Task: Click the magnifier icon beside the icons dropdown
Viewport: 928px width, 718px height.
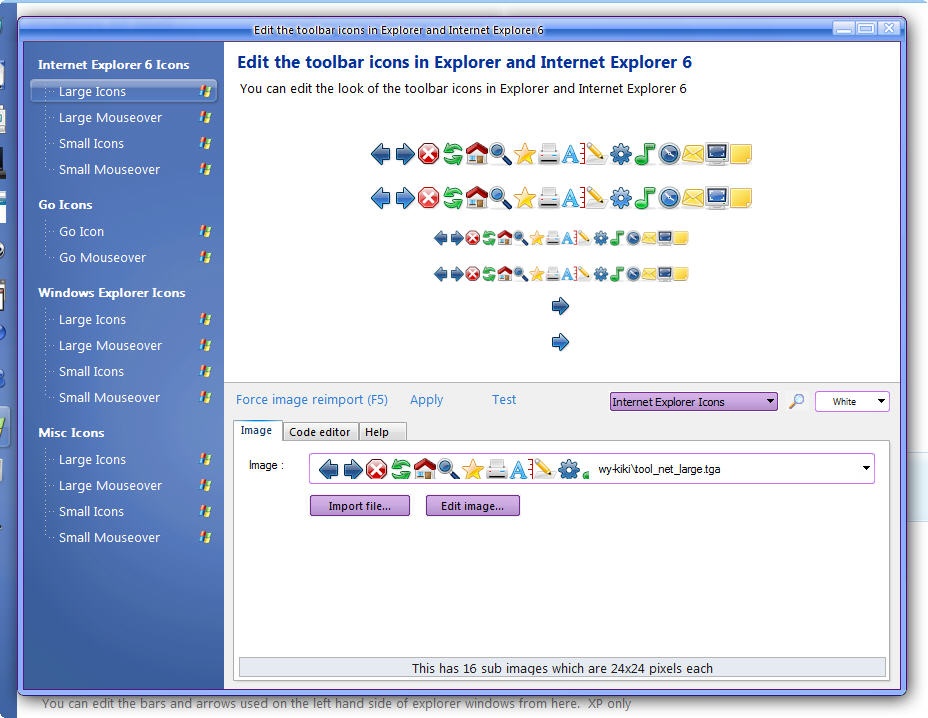Action: click(x=796, y=399)
